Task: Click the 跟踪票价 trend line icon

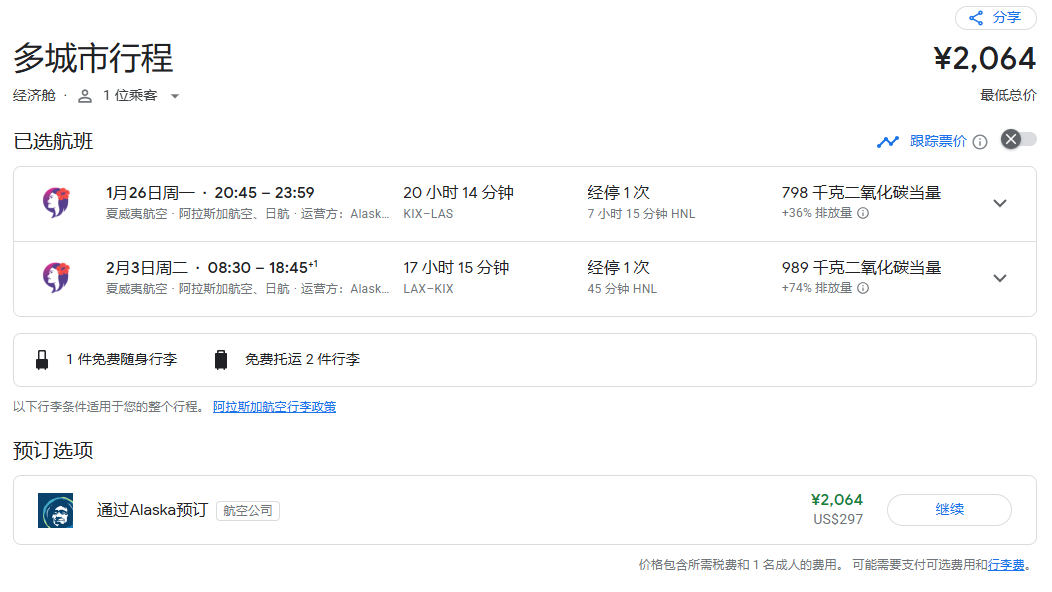Action: click(888, 142)
